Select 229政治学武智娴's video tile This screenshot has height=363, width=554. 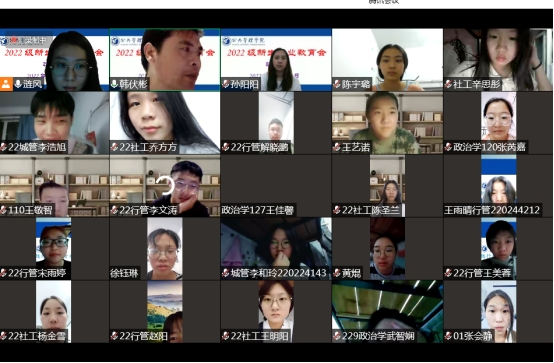point(387,312)
